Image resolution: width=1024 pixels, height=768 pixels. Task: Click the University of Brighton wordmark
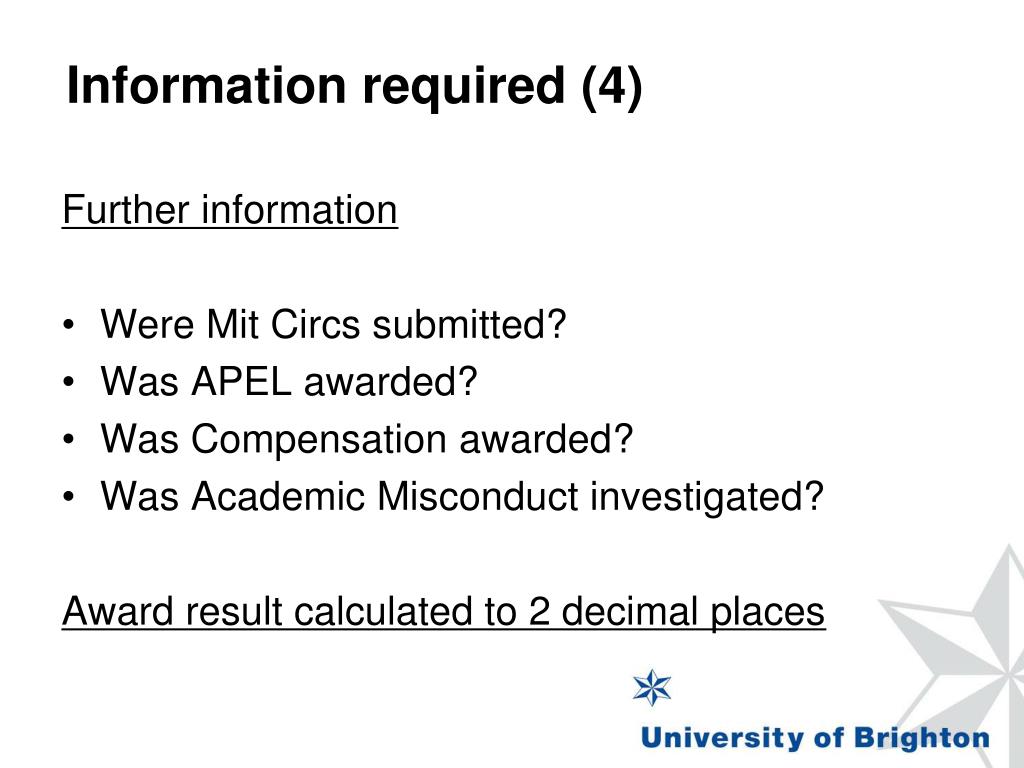(x=815, y=738)
